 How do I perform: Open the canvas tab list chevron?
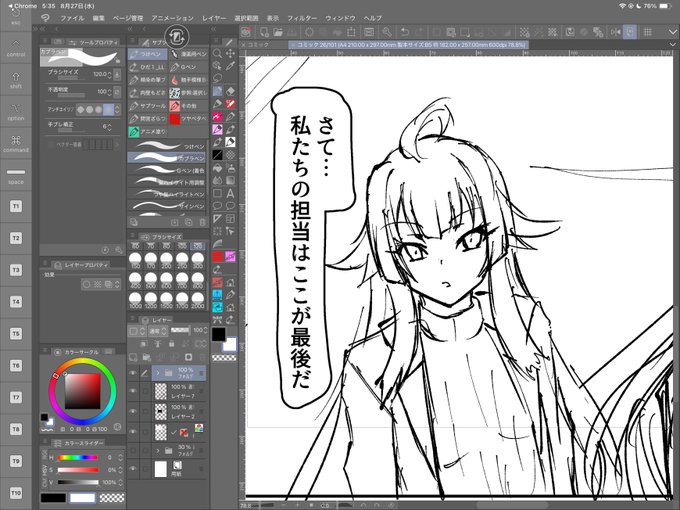tap(672, 45)
